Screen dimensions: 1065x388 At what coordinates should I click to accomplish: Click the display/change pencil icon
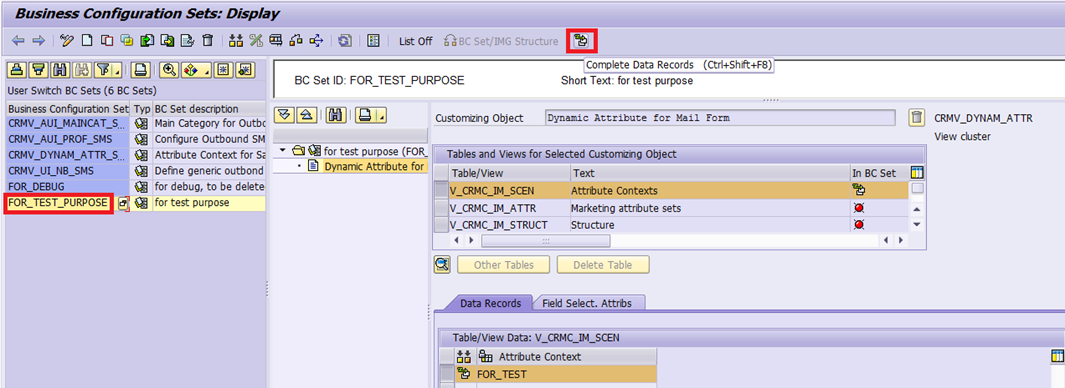click(67, 41)
